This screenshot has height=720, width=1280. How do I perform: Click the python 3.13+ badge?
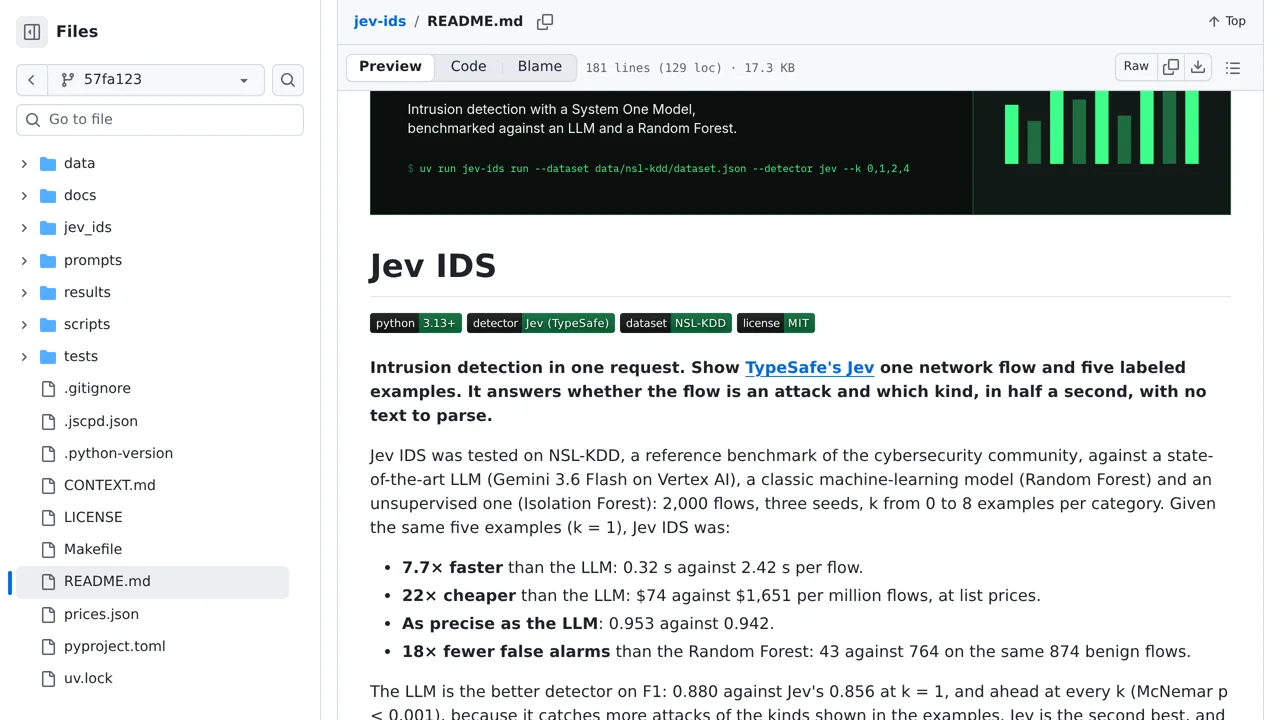click(x=416, y=323)
